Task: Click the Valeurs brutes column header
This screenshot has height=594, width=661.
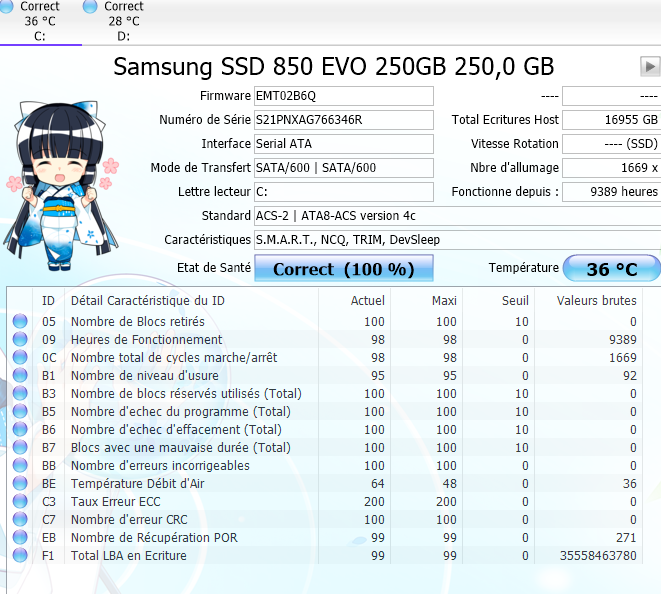Action: pos(588,301)
